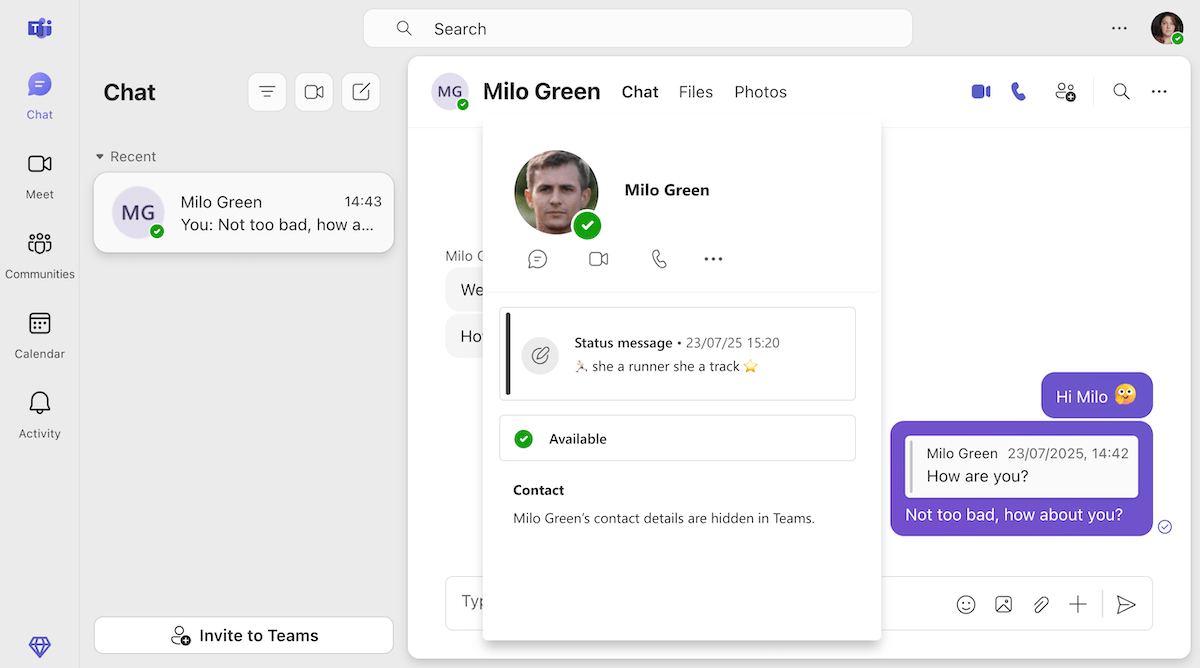1200x668 pixels.
Task: Insert an image in message box
Action: point(1004,604)
